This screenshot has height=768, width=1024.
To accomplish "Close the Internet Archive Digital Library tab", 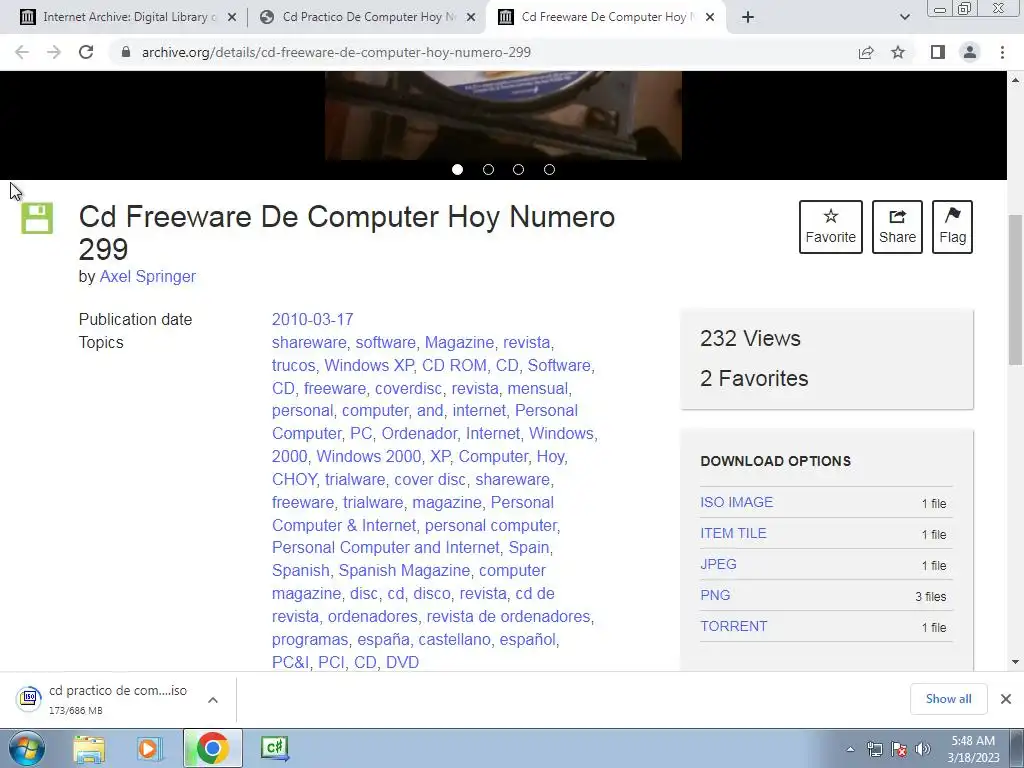I will [x=232, y=17].
